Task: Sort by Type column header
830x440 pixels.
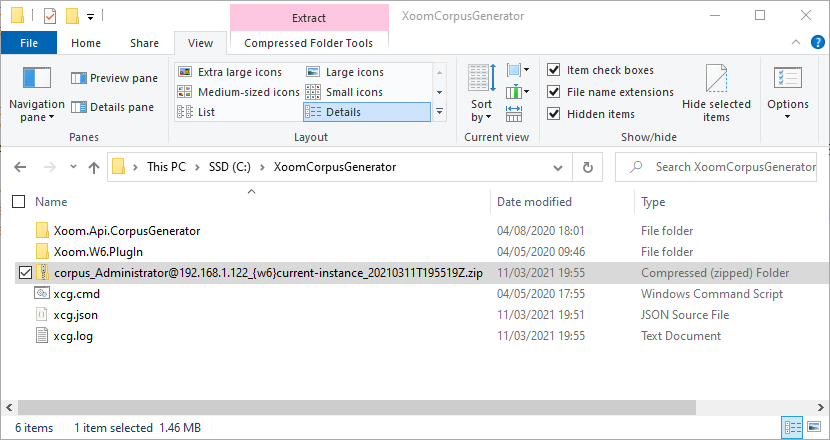Action: tap(653, 202)
